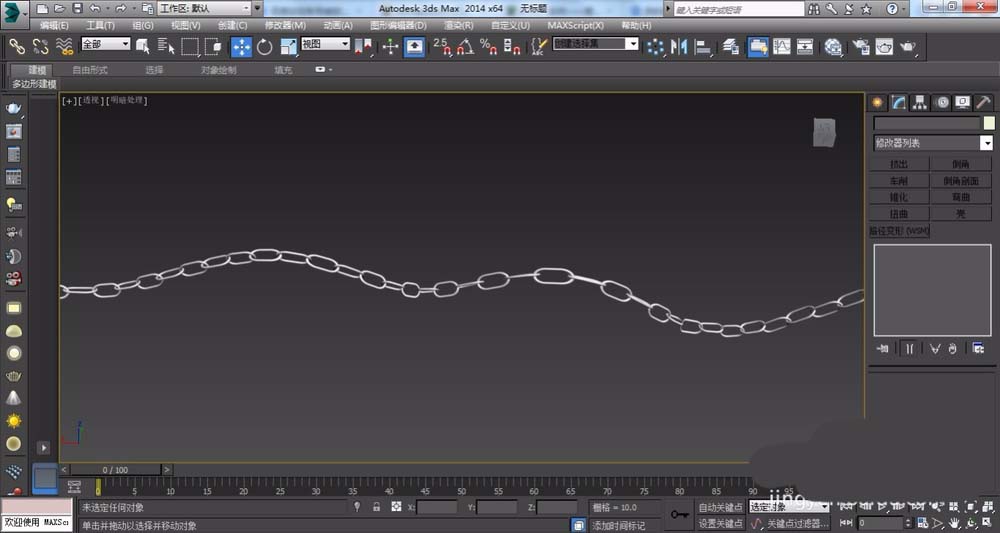Activate the Select and Scale tool
The height and width of the screenshot is (533, 1000).
288,47
